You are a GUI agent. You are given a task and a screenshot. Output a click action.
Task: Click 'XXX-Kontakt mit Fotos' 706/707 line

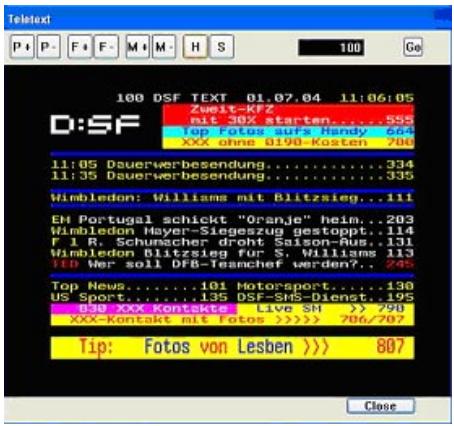click(232, 320)
